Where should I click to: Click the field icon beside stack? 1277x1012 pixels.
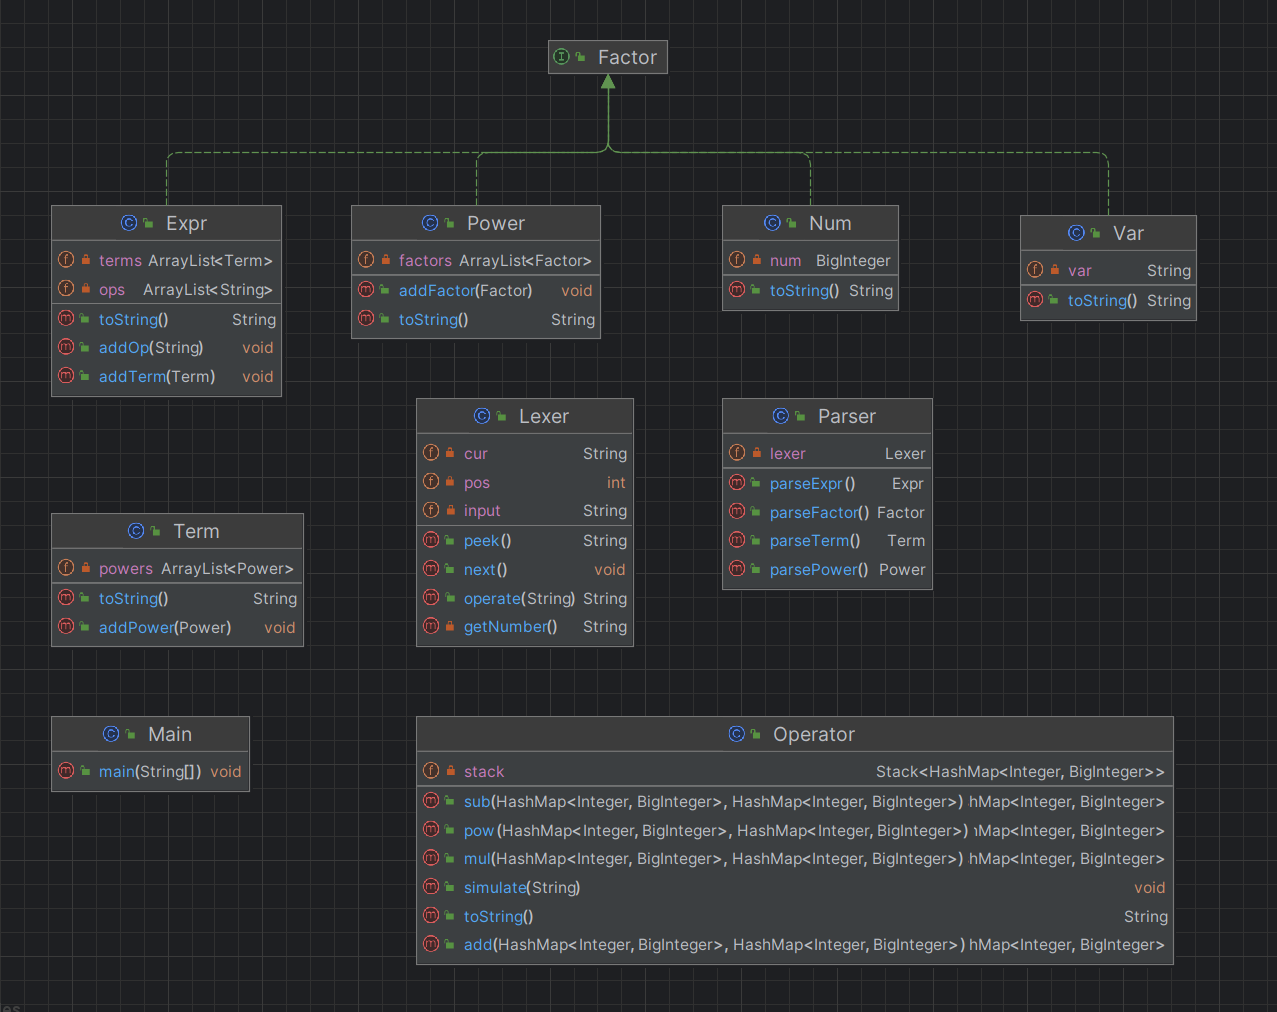click(431, 771)
